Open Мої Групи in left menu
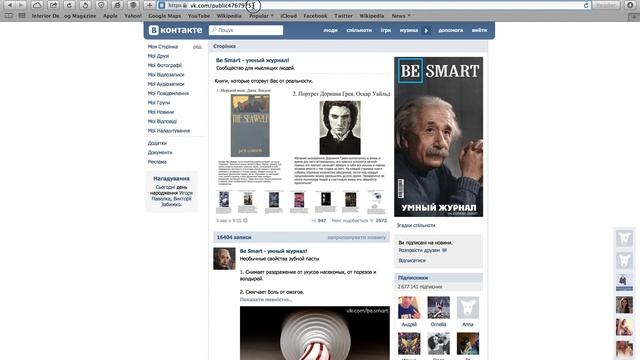The image size is (640, 360). click(159, 103)
